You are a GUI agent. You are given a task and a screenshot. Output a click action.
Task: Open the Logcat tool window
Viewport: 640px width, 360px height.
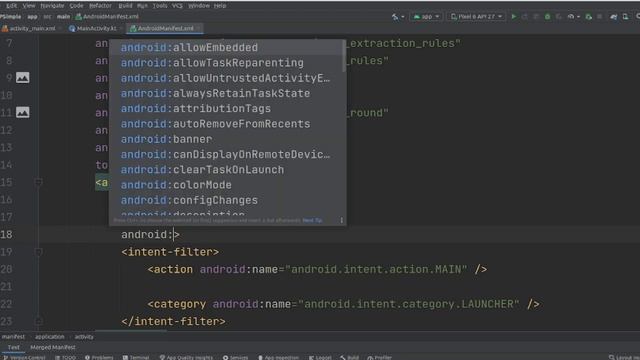[320, 357]
